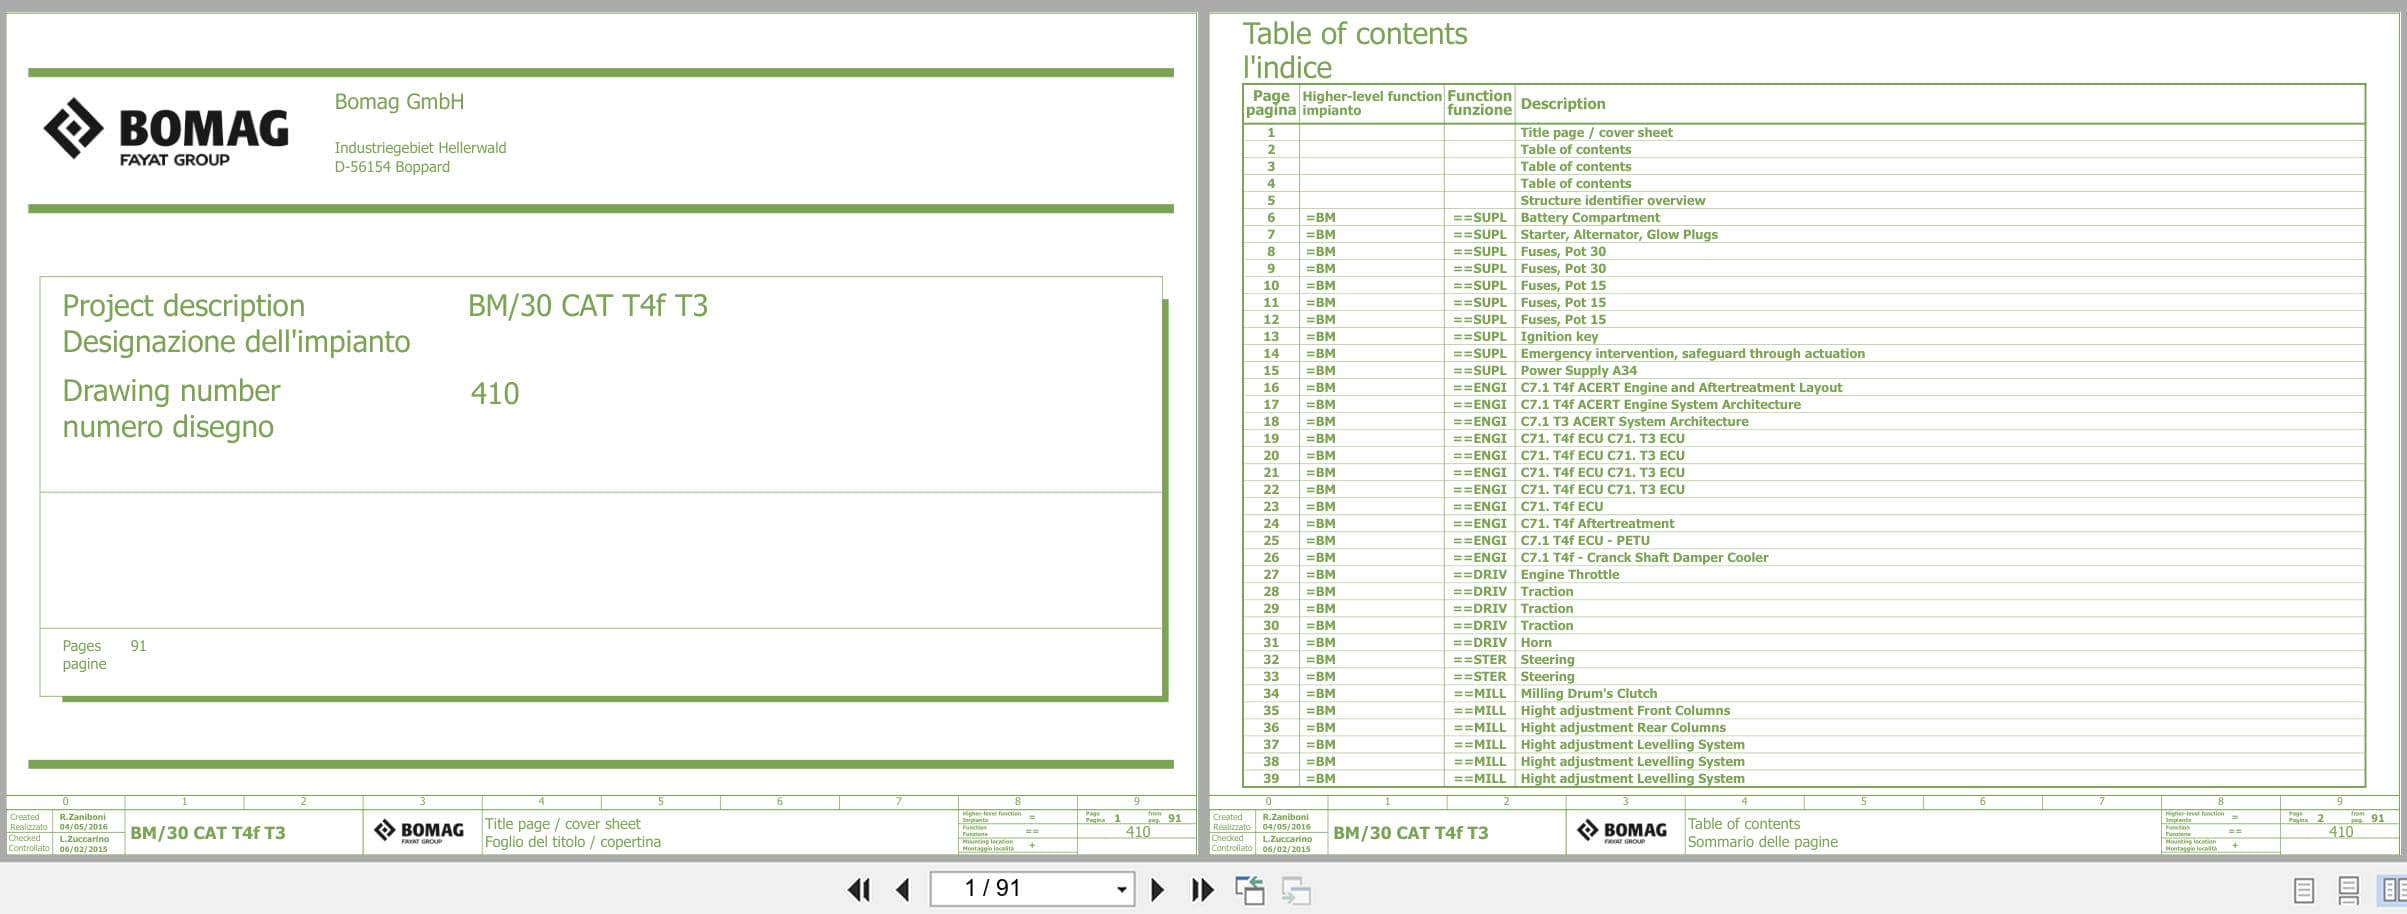
Task: Click the large 'BM/30 CAT T4f T3' project value
Action: 588,305
